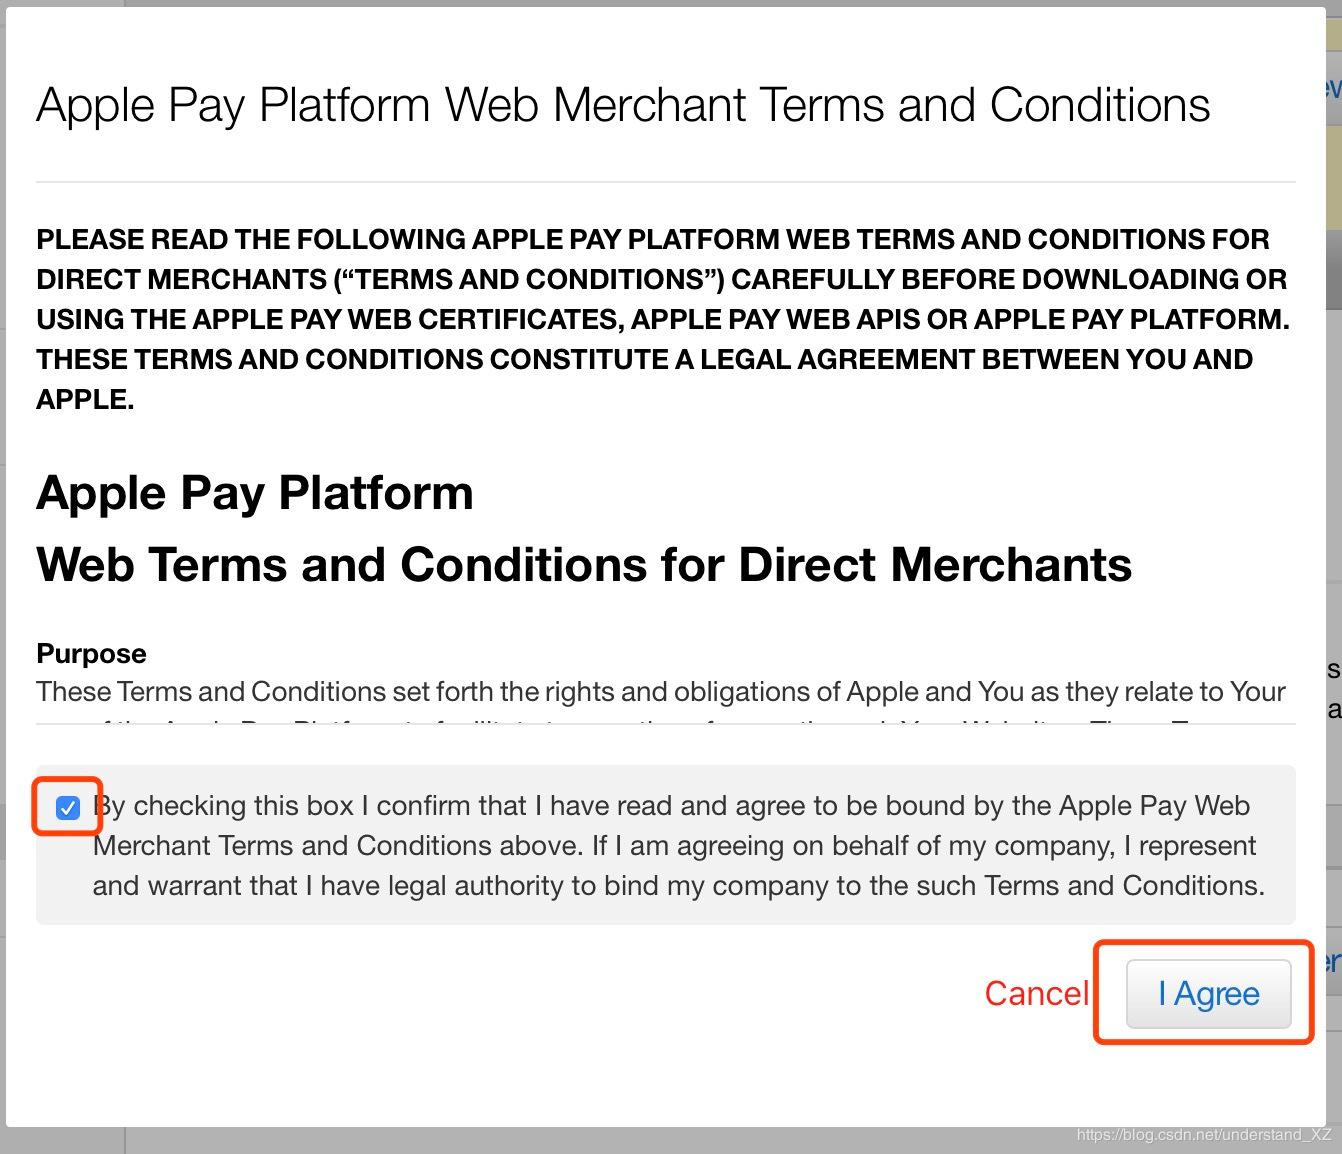
Task: Click the 'PLEASE READ THE FOLLOWING' bold line
Action: click(x=652, y=240)
